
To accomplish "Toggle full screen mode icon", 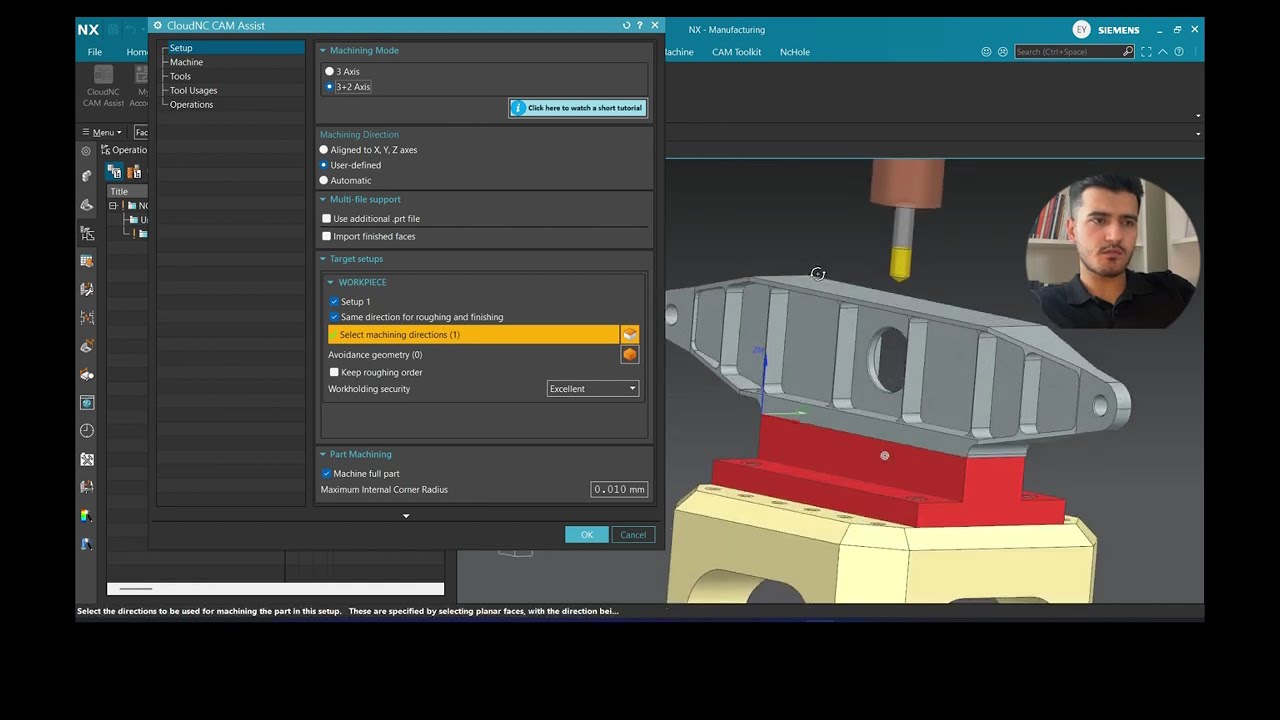I will click(x=1146, y=52).
